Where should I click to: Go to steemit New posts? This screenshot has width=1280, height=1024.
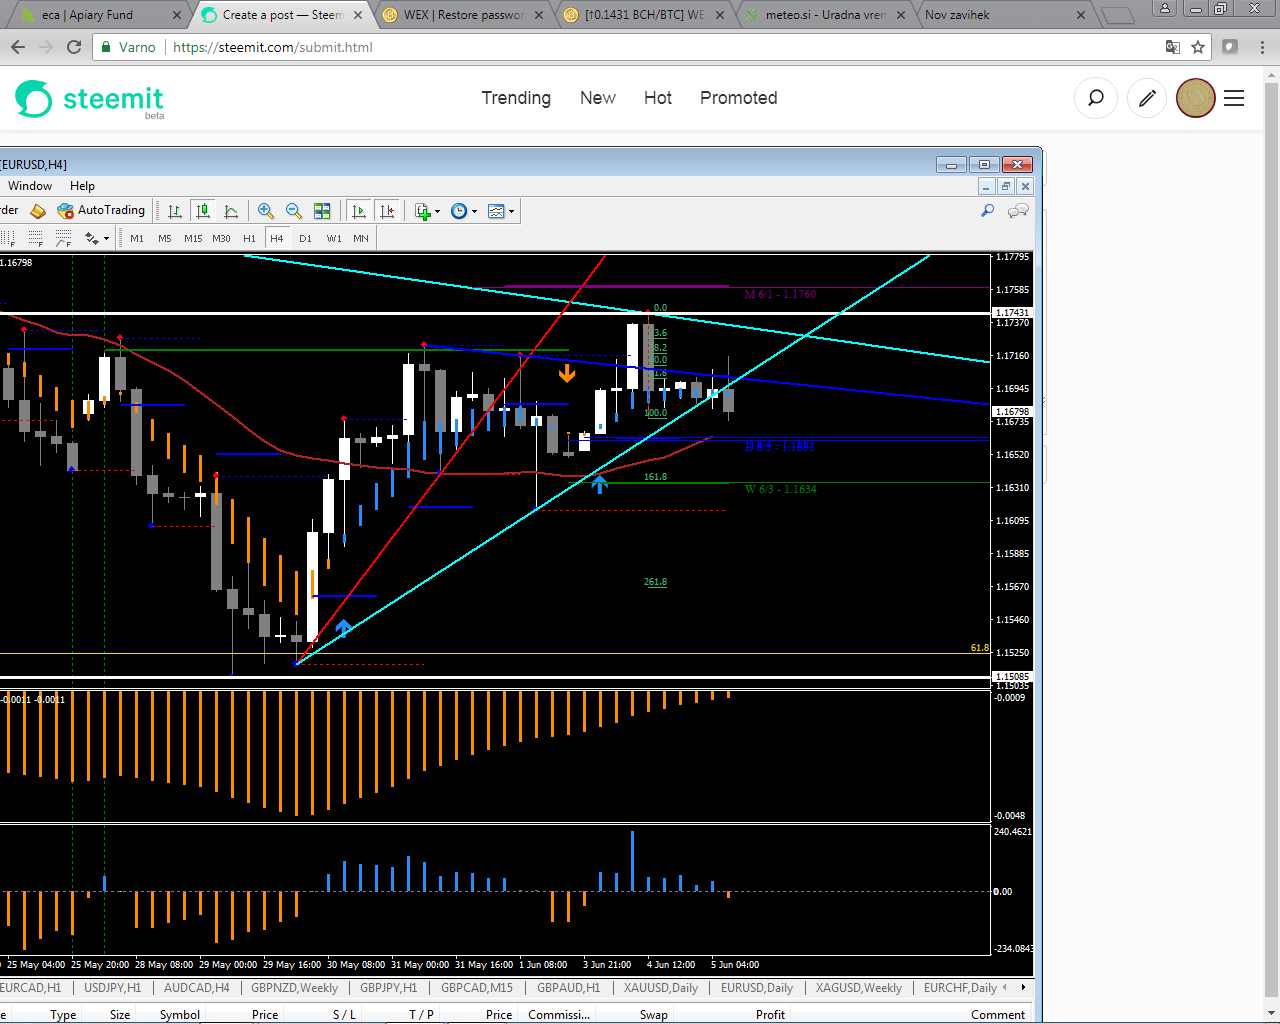pyautogui.click(x=598, y=98)
